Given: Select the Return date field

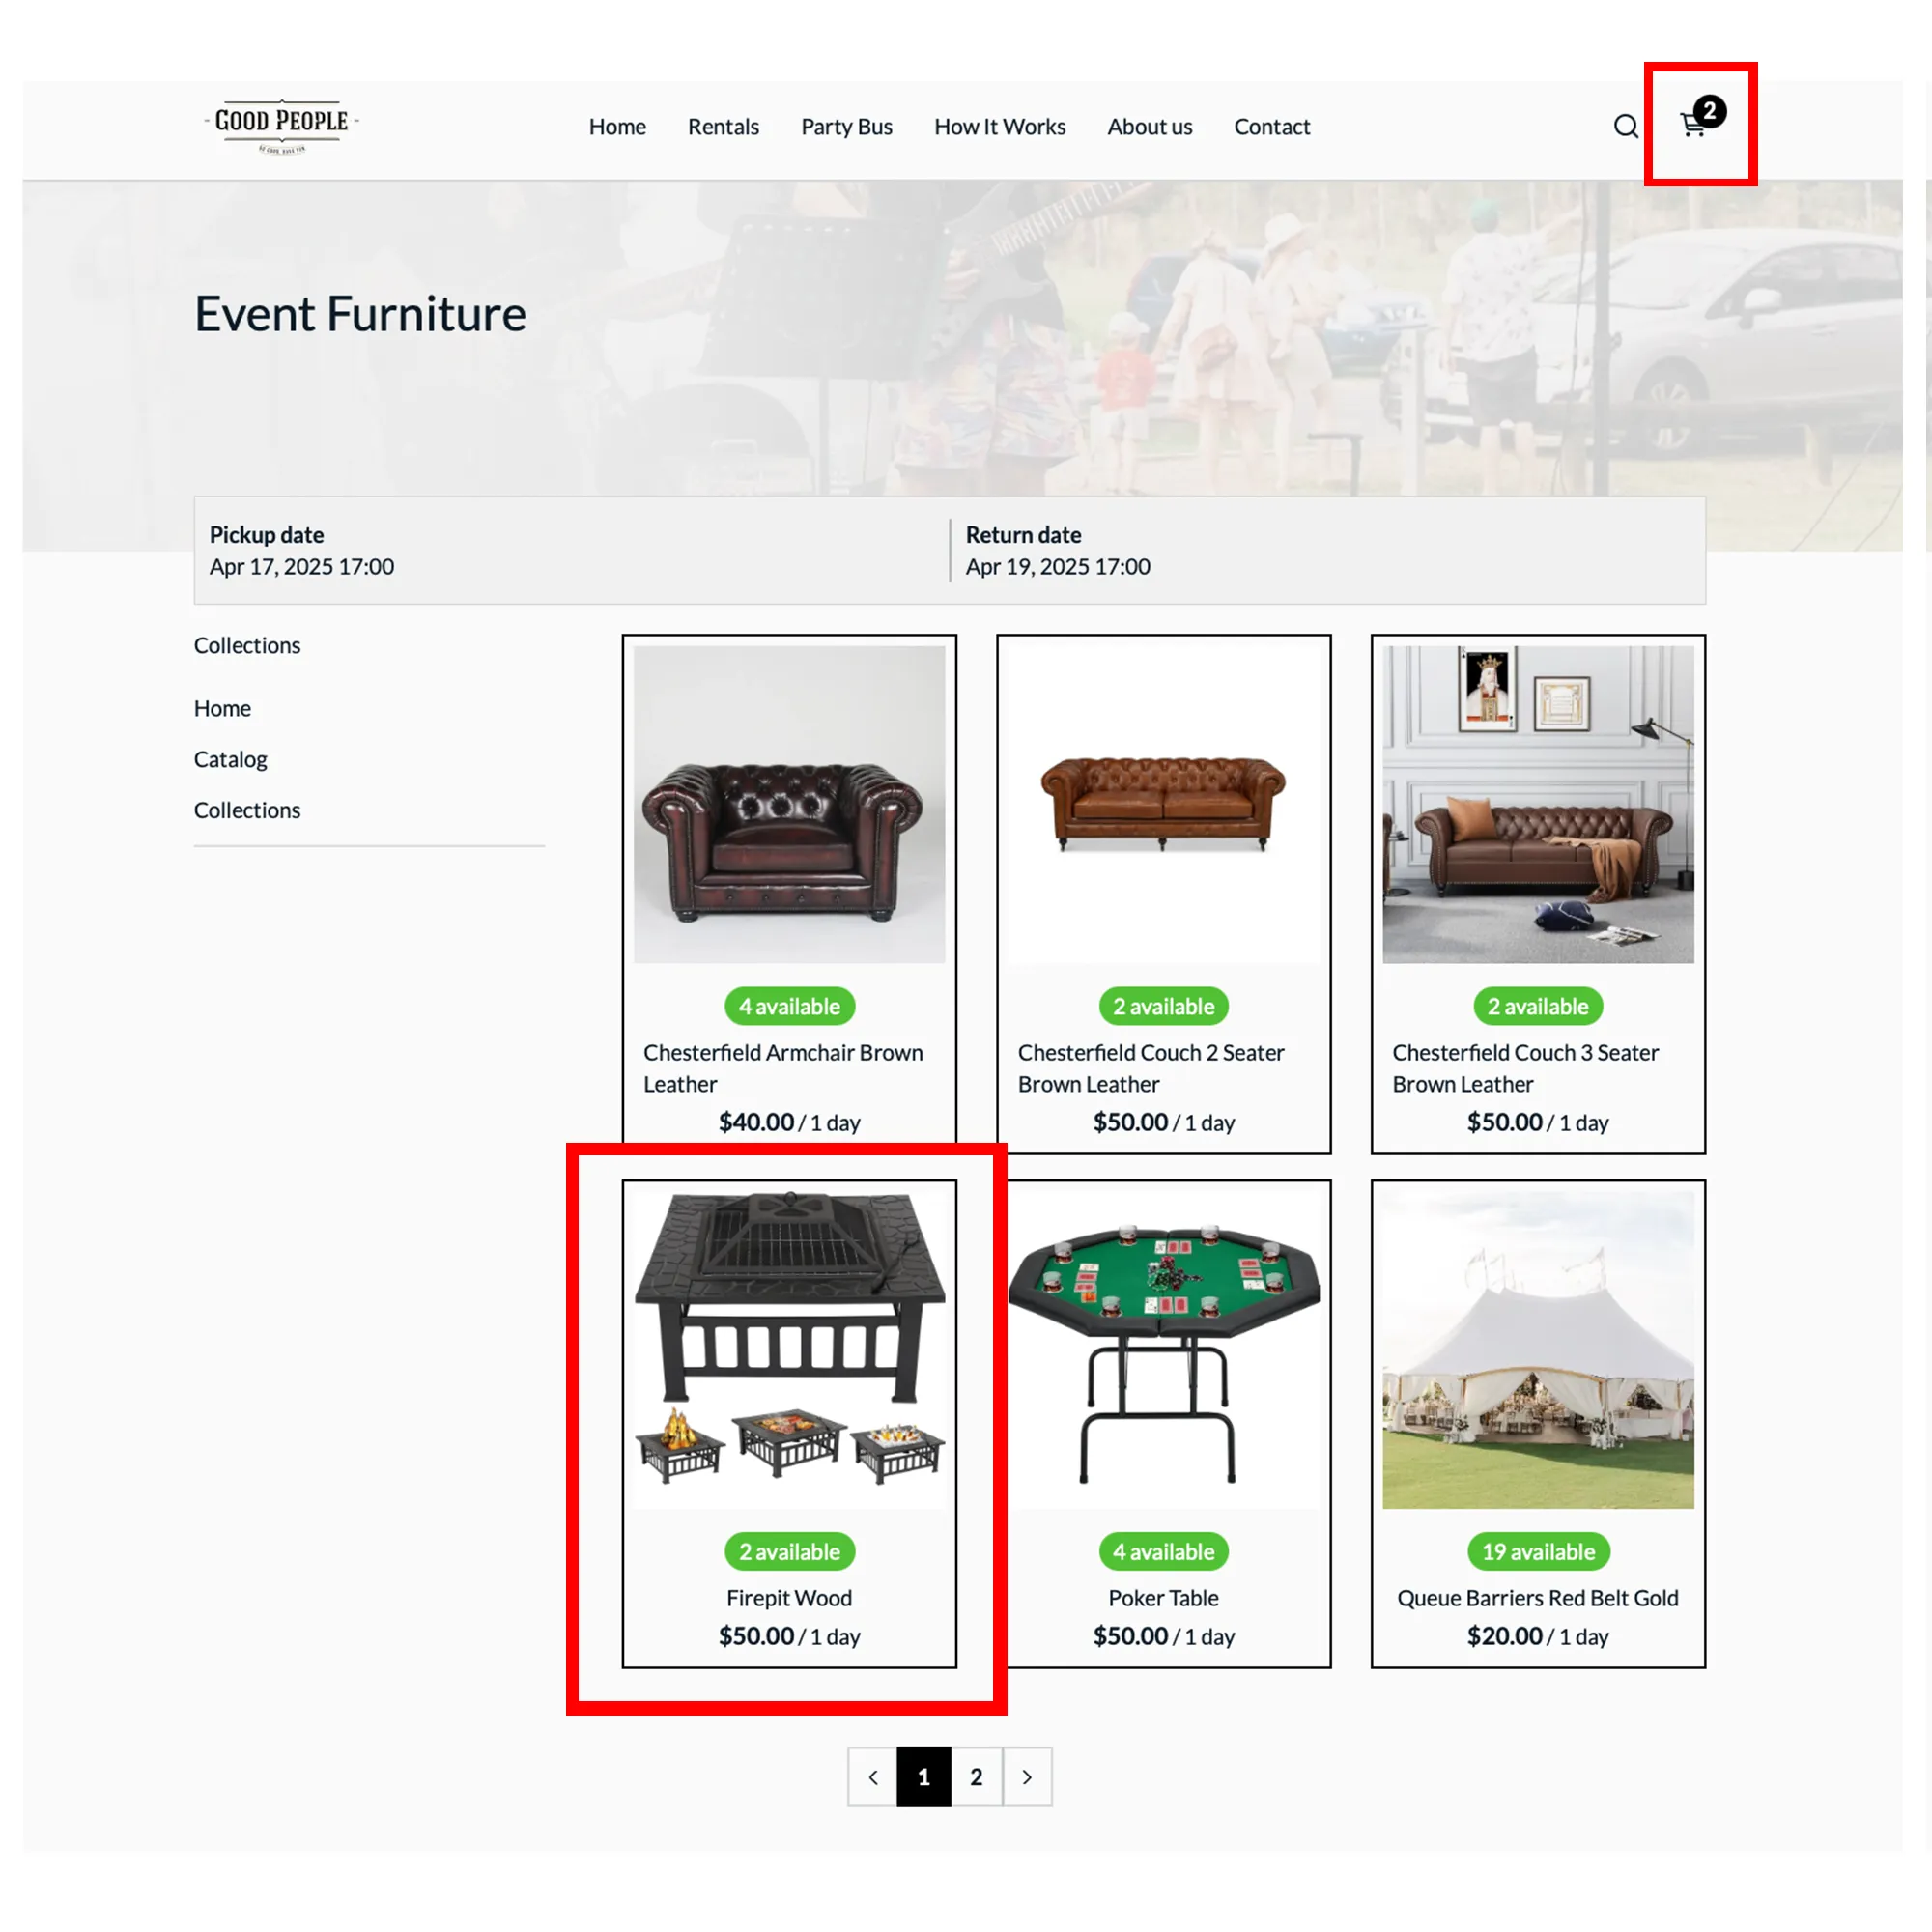Looking at the screenshot, I should (1329, 550).
